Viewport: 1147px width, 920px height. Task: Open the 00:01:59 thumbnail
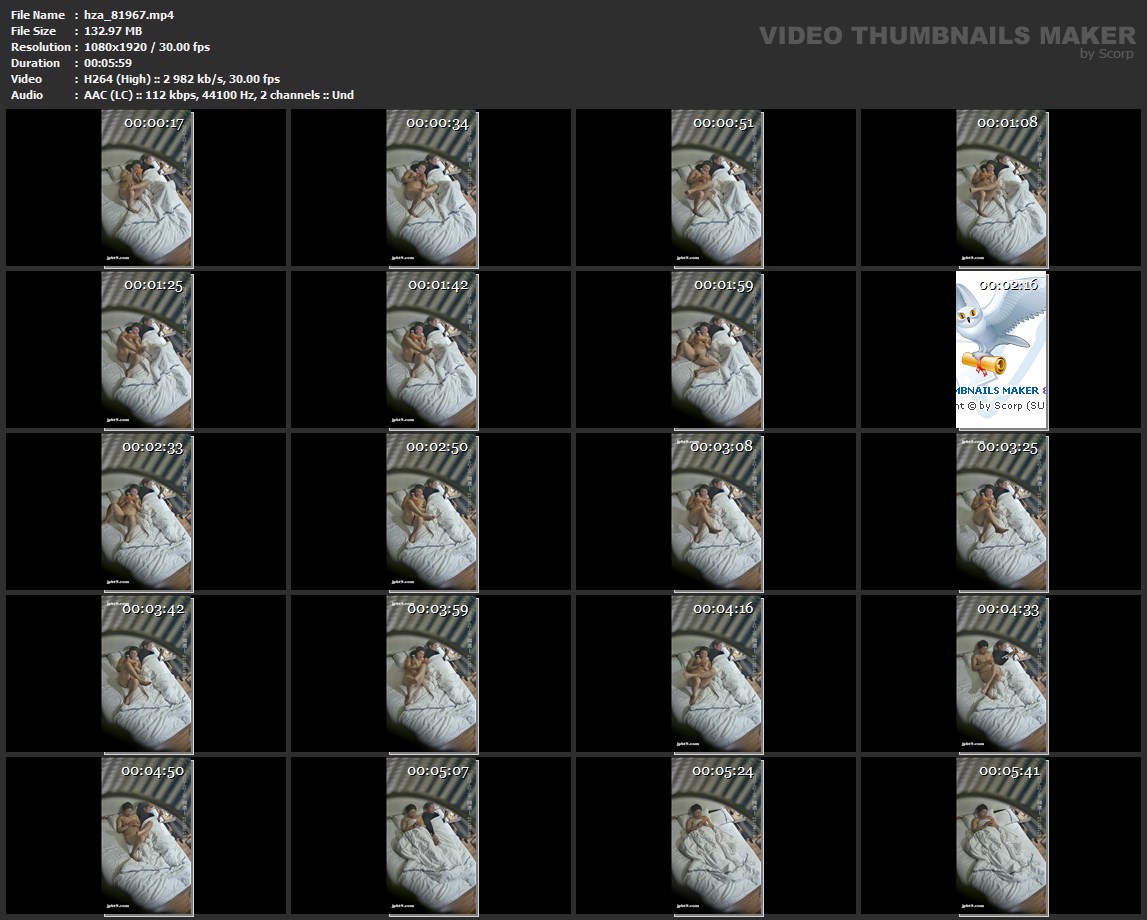(716, 350)
